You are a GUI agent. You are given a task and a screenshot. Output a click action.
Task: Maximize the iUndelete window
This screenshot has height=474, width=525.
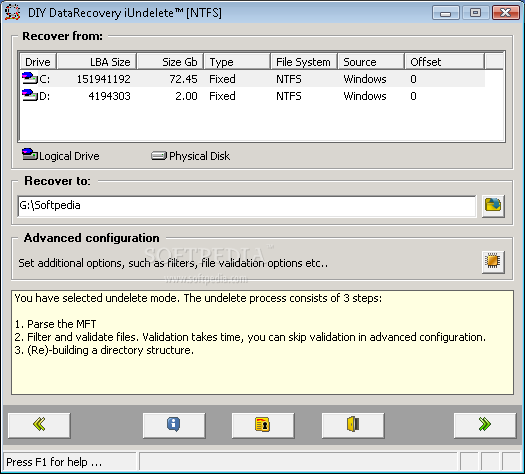pyautogui.click(x=475, y=13)
